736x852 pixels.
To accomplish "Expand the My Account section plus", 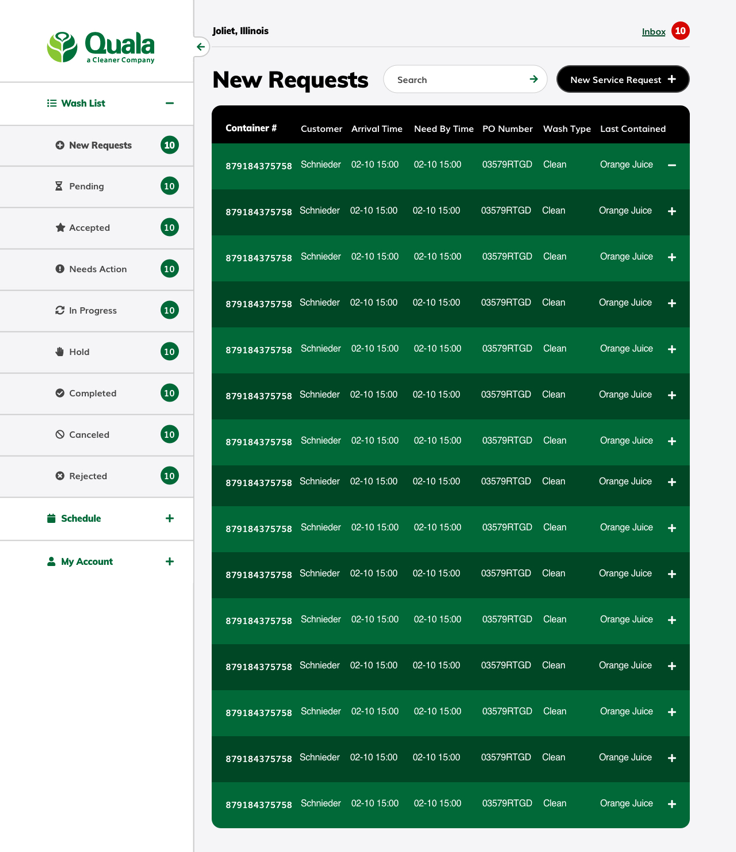I will pyautogui.click(x=169, y=561).
